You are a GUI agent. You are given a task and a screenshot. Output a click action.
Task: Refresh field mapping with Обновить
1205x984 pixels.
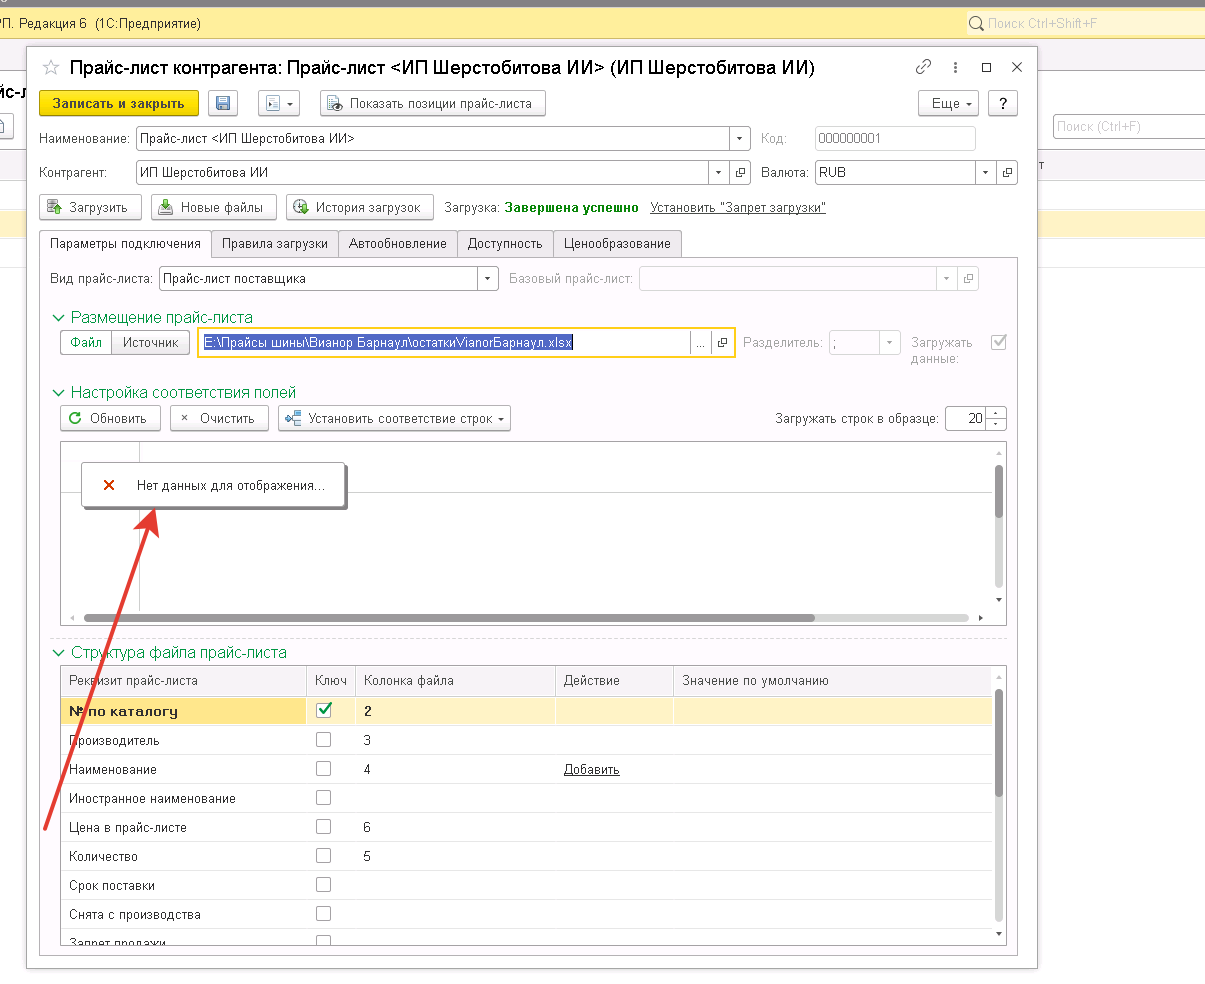coord(109,418)
